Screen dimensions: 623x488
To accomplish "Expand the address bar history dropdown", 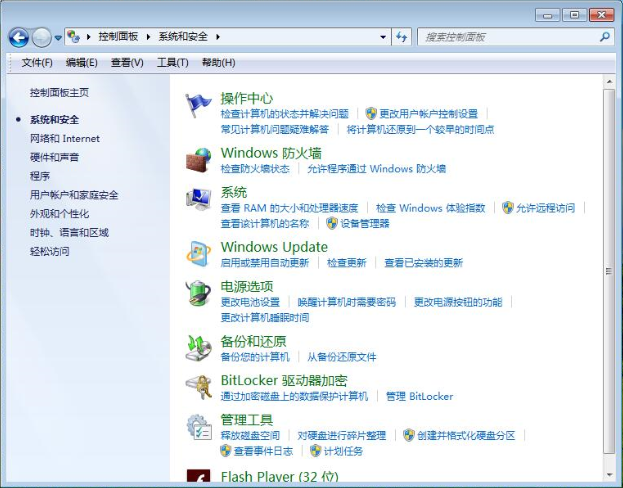I will click(383, 37).
